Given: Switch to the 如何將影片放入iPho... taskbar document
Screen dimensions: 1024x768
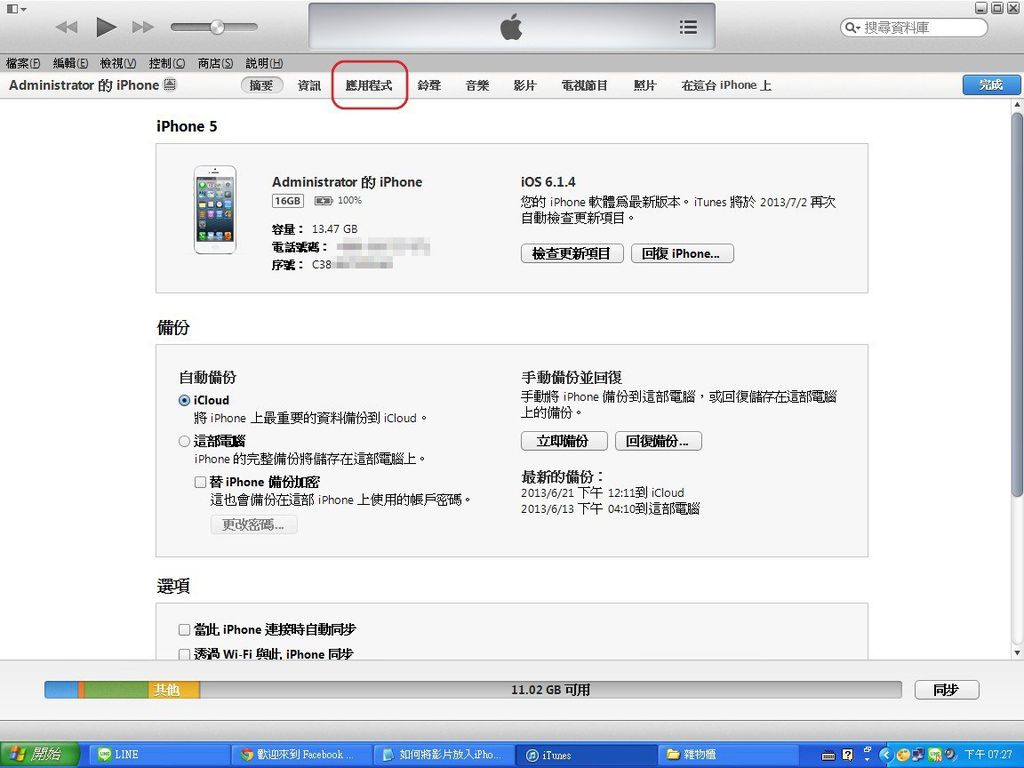Looking at the screenshot, I should [x=443, y=754].
